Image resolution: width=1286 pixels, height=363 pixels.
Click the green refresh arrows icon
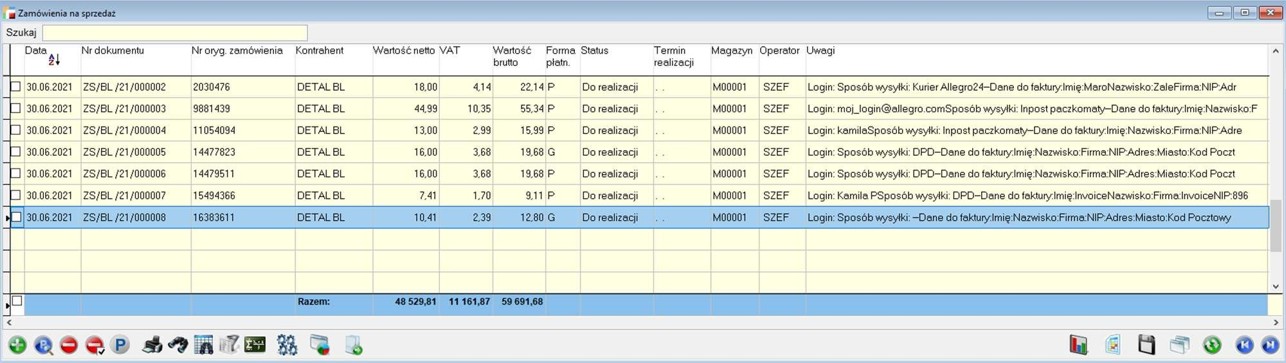pos(1212,345)
